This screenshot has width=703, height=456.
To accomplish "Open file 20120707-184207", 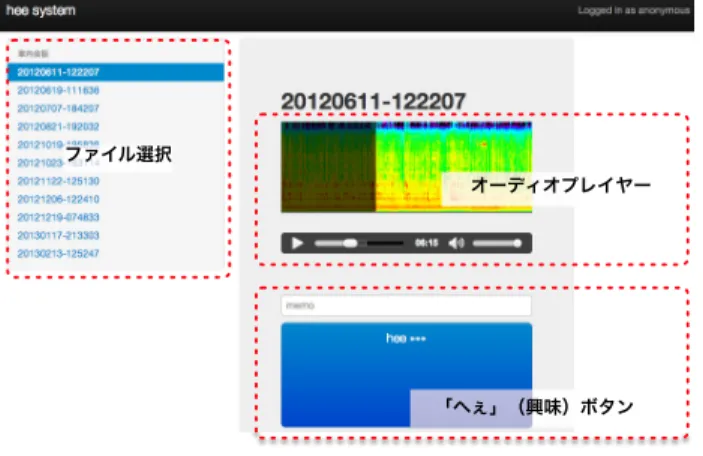I will pos(58,109).
